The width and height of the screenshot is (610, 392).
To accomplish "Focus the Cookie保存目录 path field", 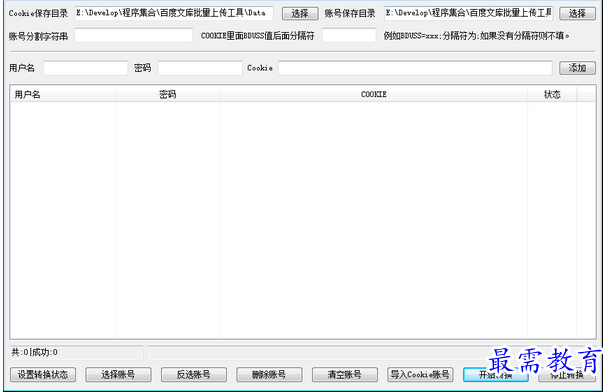I will click(x=174, y=13).
